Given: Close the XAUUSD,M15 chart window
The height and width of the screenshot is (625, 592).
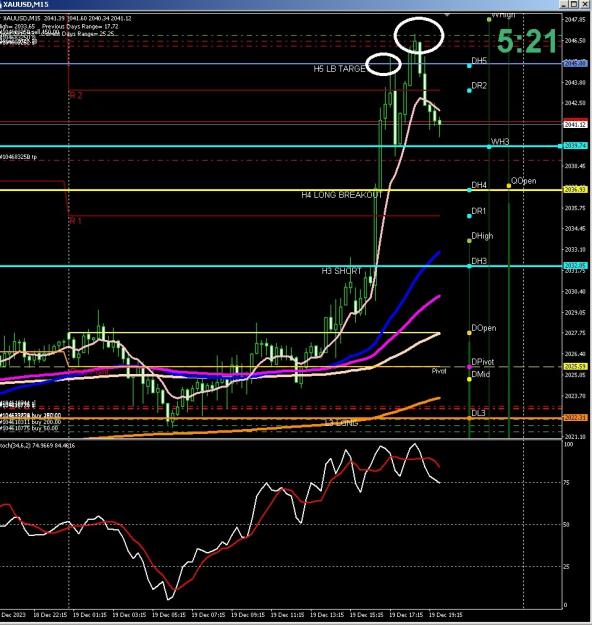Looking at the screenshot, I should (x=585, y=4).
